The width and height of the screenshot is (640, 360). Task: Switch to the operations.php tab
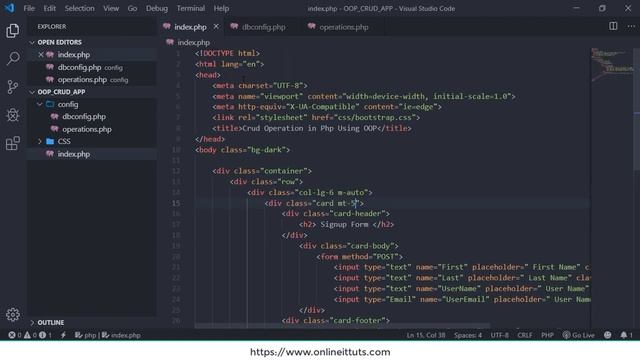(344, 27)
